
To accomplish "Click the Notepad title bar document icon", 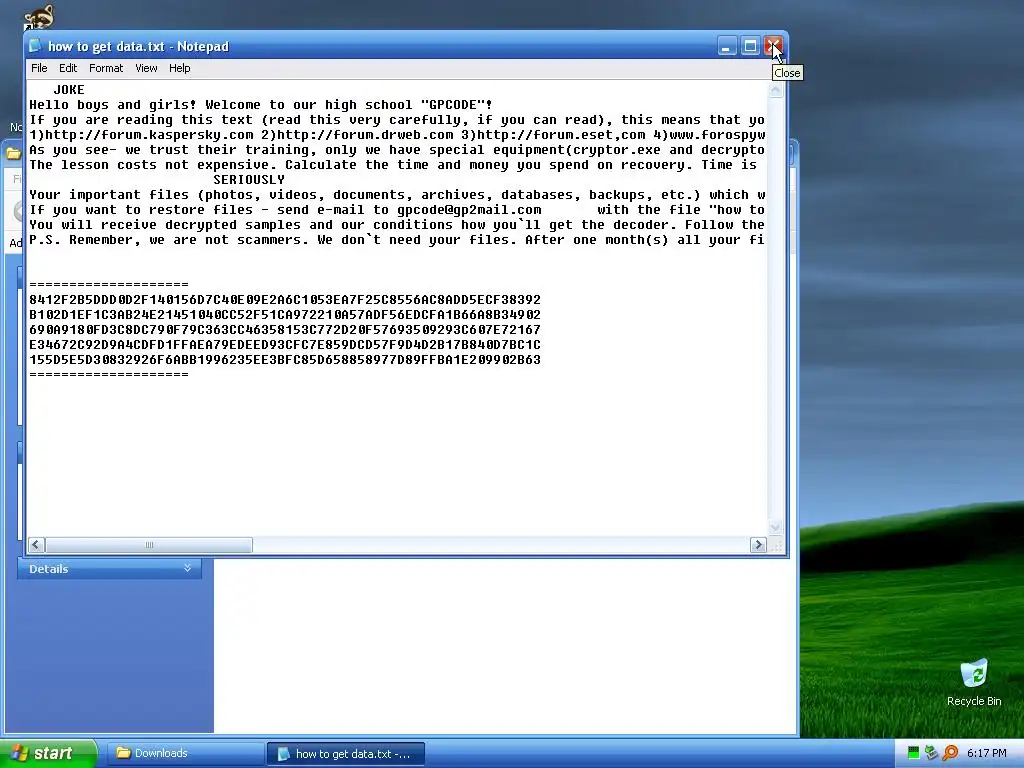I will coord(35,46).
